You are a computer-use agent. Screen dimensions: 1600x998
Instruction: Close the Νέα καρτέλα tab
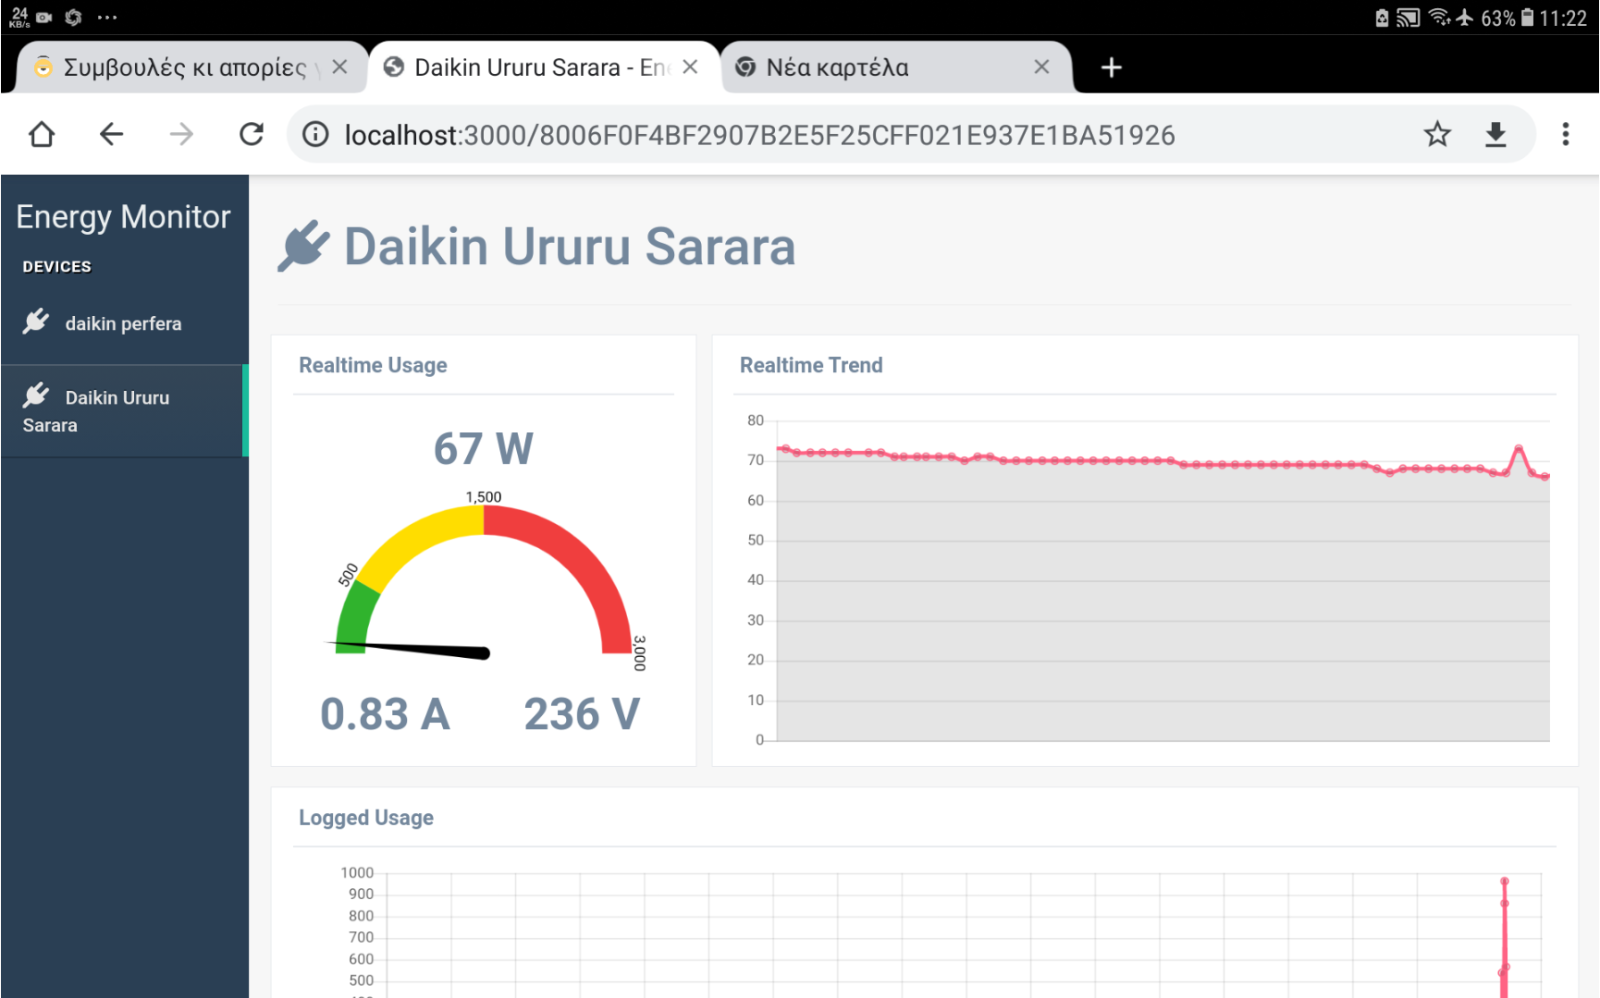tap(1041, 67)
